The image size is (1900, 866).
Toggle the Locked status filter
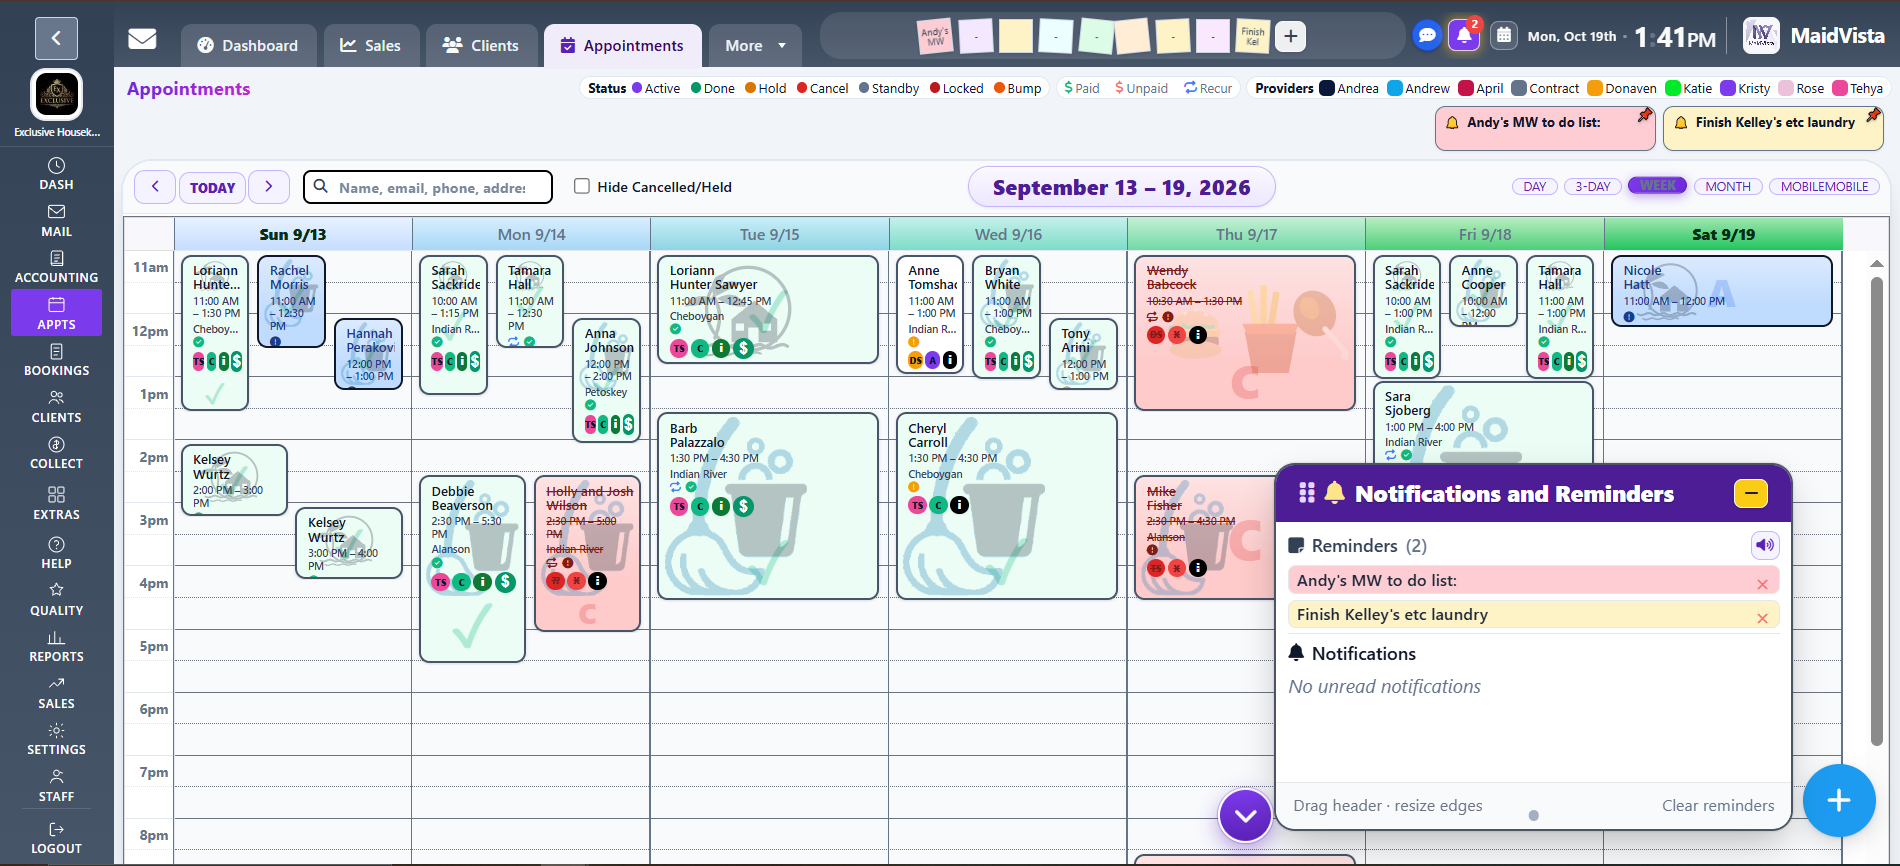[x=957, y=88]
